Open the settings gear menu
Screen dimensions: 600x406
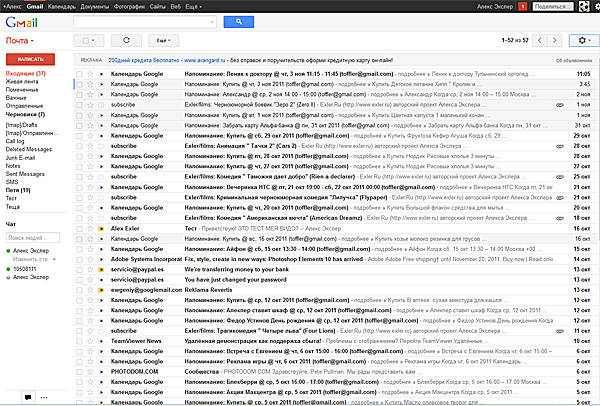[x=583, y=40]
